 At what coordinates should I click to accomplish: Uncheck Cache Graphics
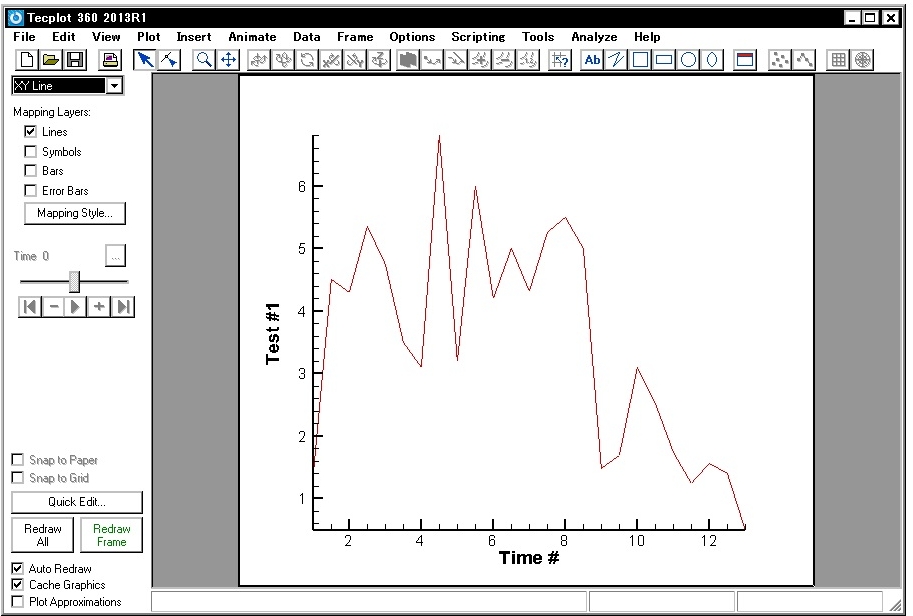pos(17,585)
